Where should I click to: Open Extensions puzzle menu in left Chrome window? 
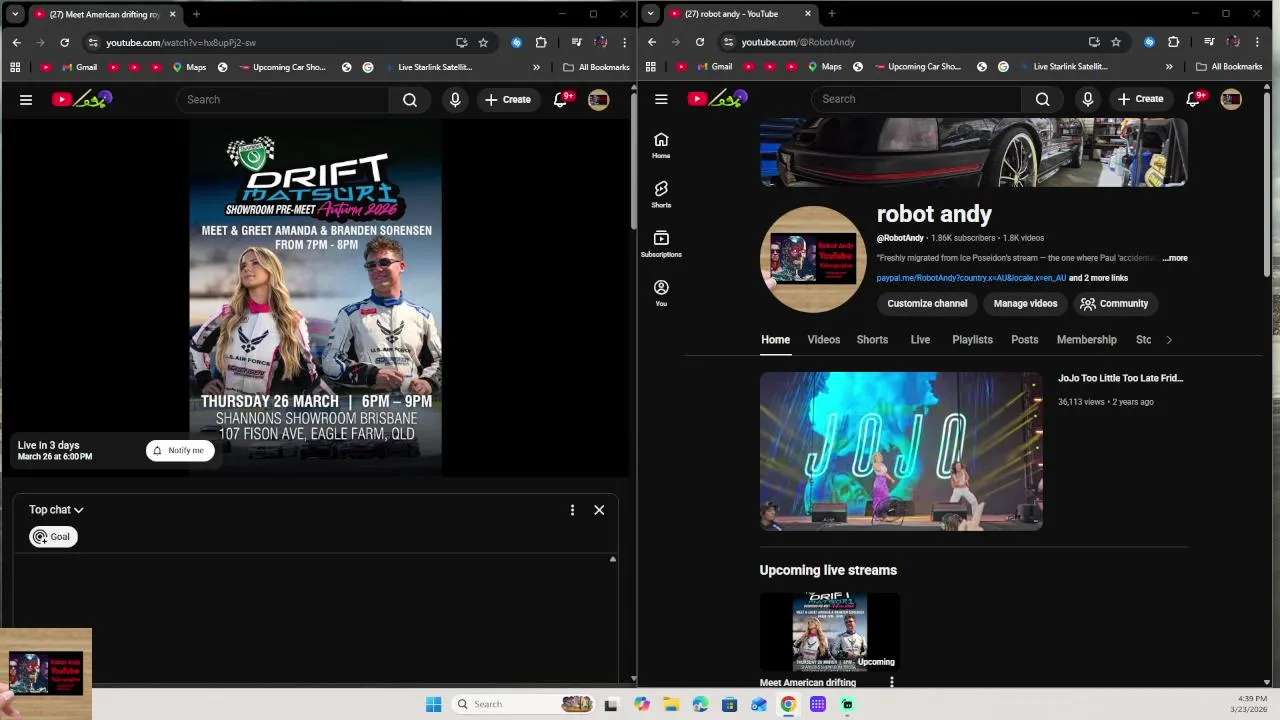pos(541,42)
